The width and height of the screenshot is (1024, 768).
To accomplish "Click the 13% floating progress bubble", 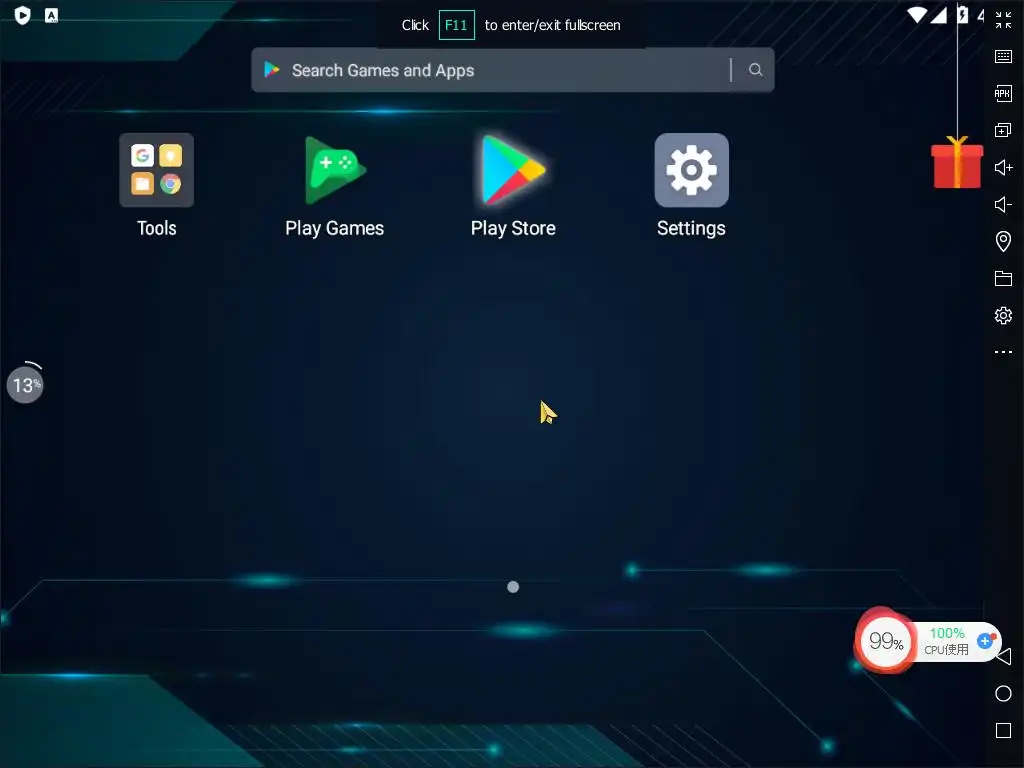I will [x=25, y=385].
